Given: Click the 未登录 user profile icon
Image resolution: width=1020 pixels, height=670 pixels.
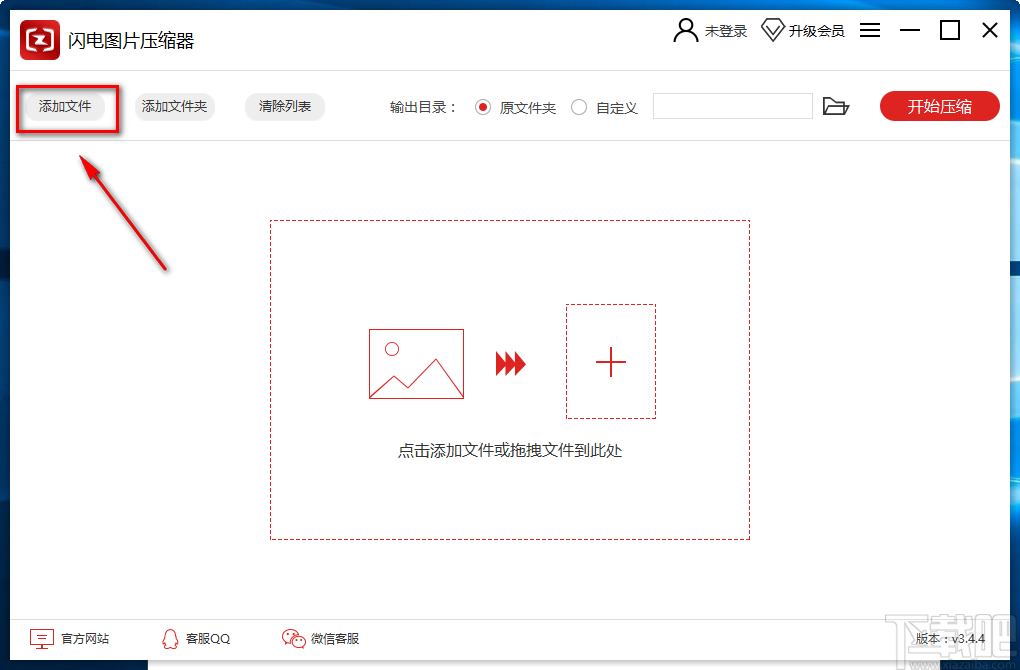Looking at the screenshot, I should click(684, 29).
